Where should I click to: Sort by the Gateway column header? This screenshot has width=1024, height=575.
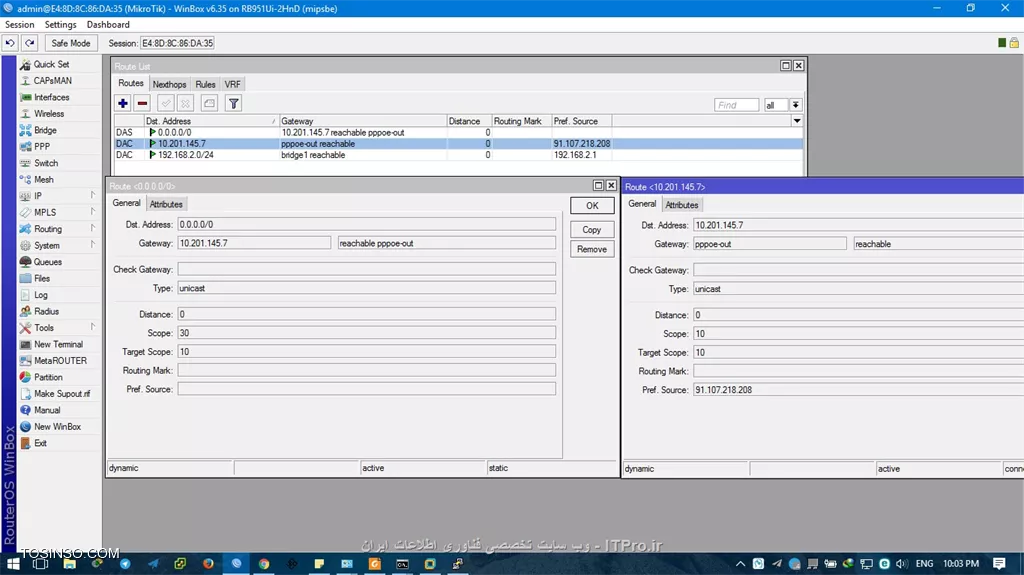pyautogui.click(x=363, y=121)
